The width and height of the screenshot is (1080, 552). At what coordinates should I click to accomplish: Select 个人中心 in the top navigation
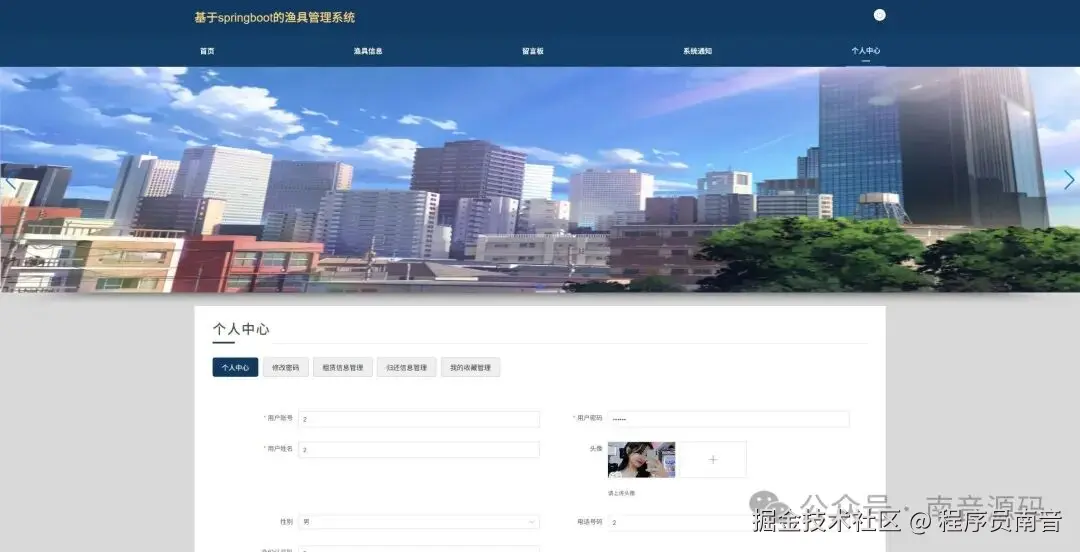[x=865, y=51]
